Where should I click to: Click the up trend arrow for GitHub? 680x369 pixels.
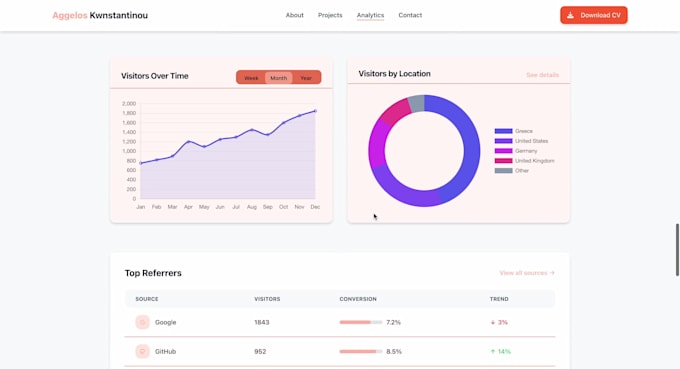click(493, 352)
